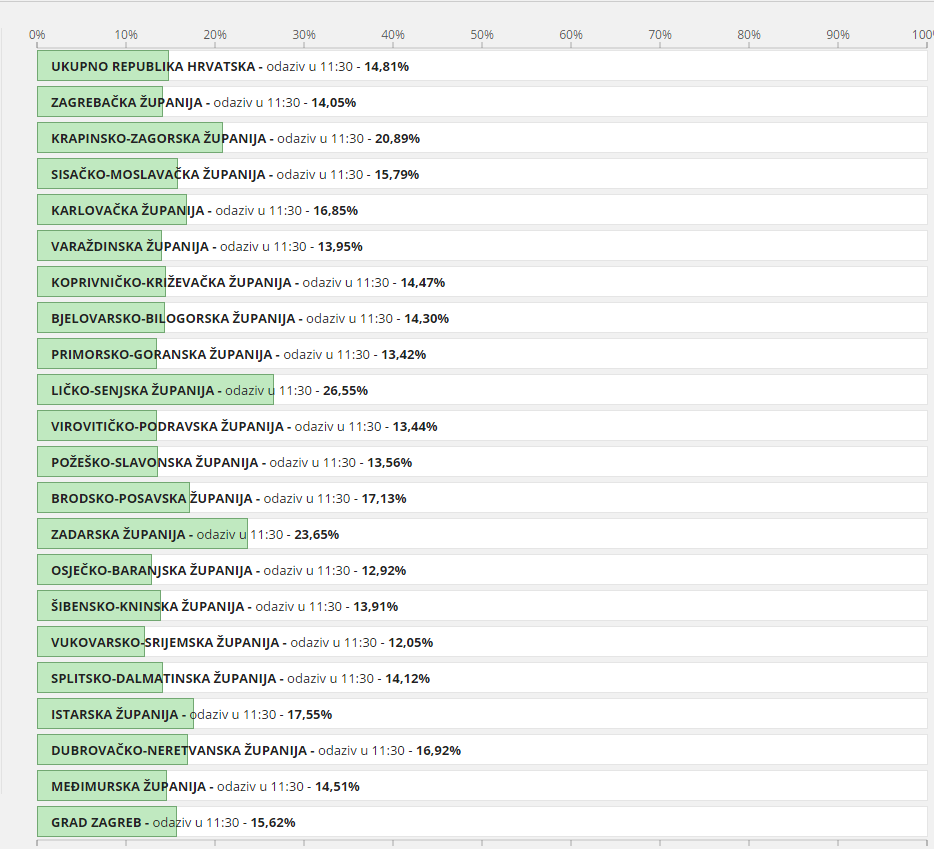Click the GRAD ZAGREB turnout bar

107,822
